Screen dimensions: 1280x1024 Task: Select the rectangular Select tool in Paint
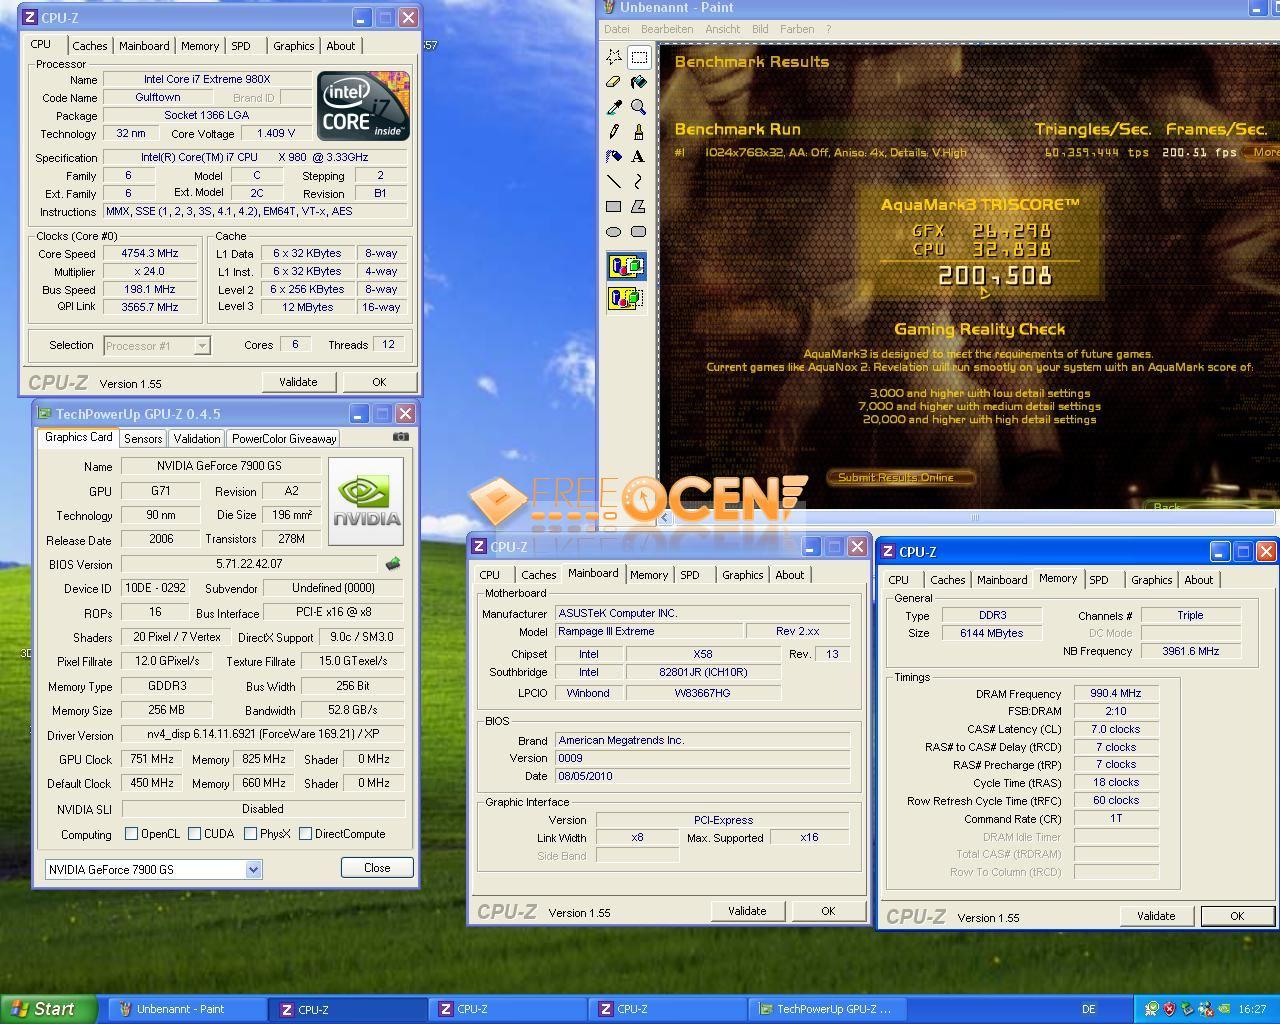click(639, 57)
